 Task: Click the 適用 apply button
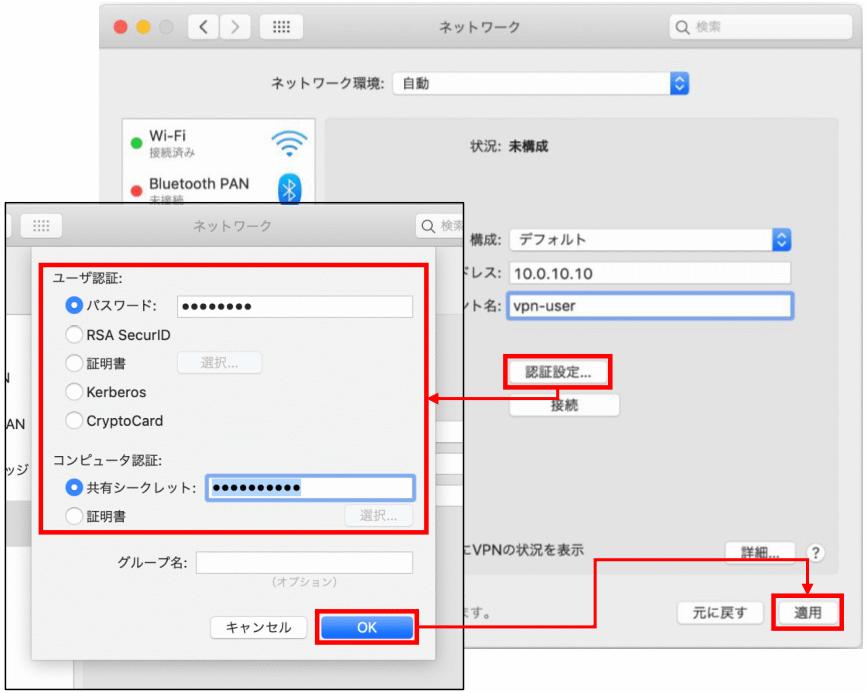point(807,613)
